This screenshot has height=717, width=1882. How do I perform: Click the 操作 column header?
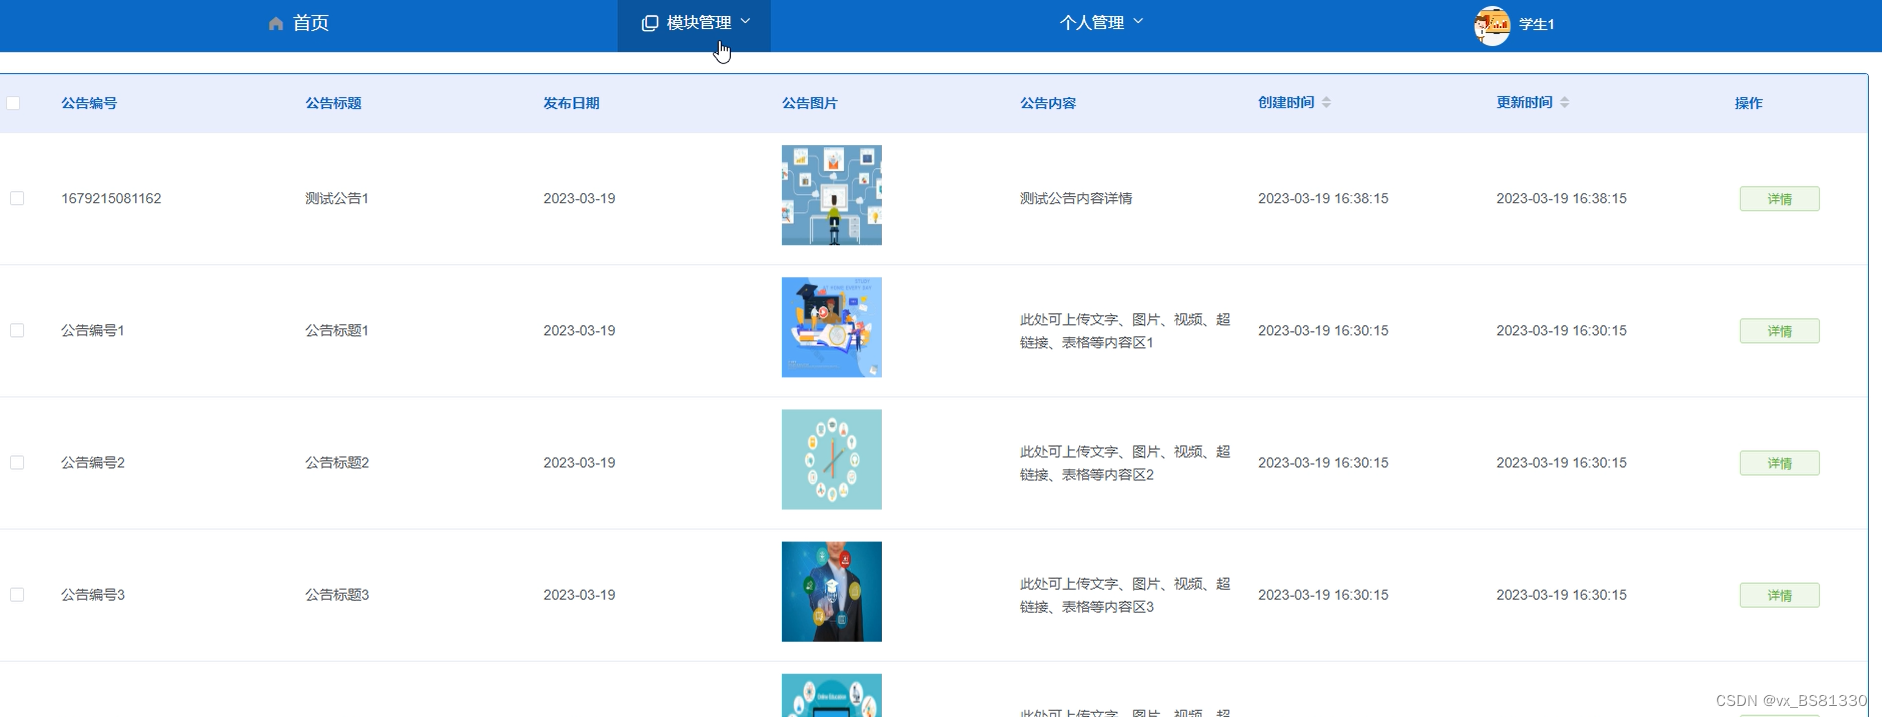click(1748, 103)
